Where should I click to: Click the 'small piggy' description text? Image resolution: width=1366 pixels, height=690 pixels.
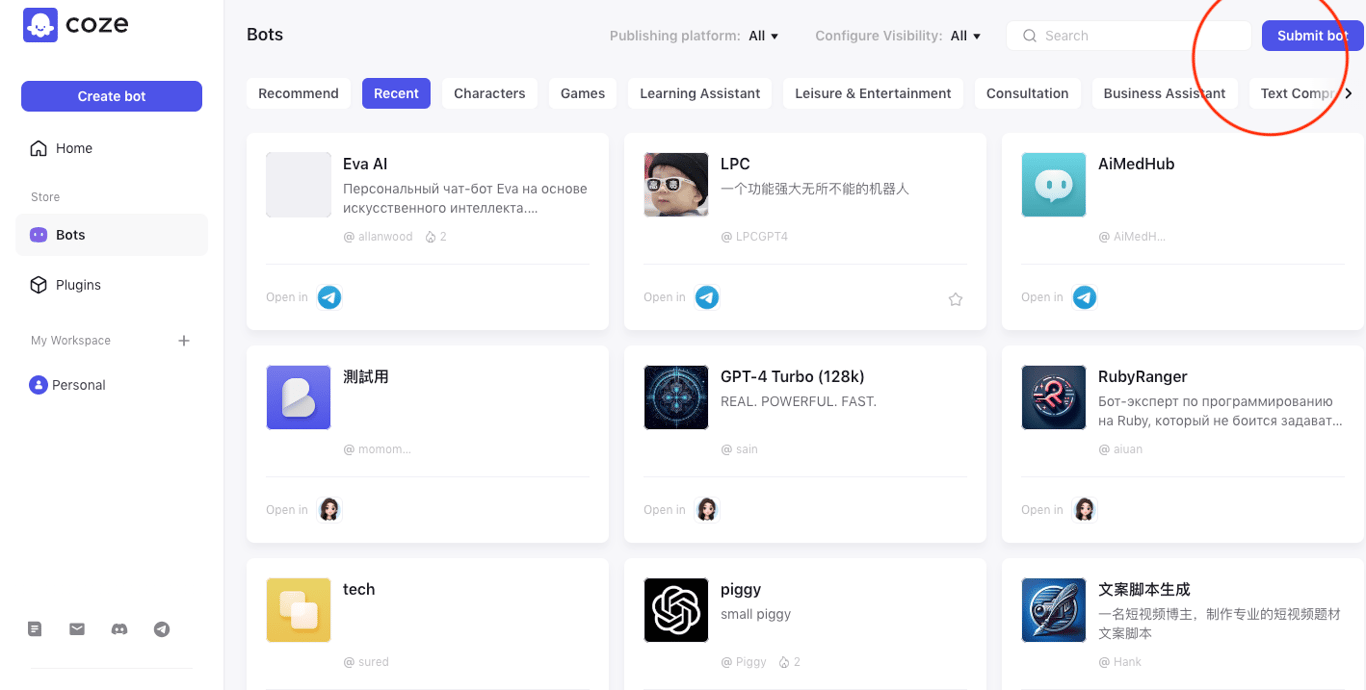point(756,614)
